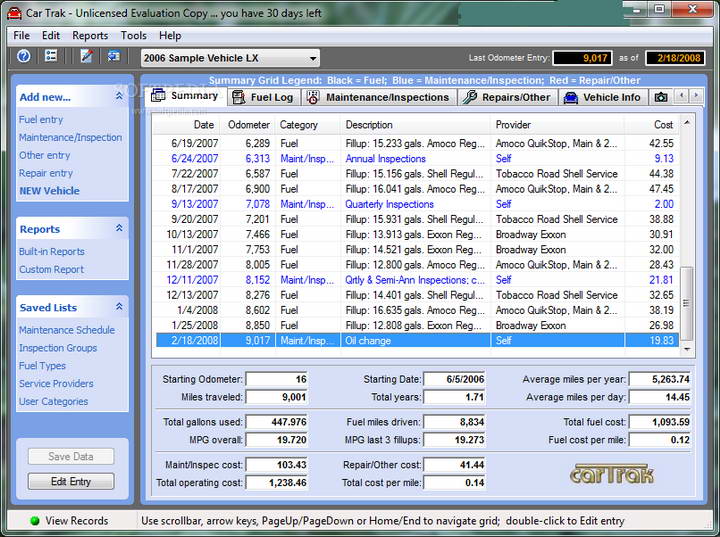Click the help question mark toolbar icon
Screen dimensions: 720x537
[23, 57]
